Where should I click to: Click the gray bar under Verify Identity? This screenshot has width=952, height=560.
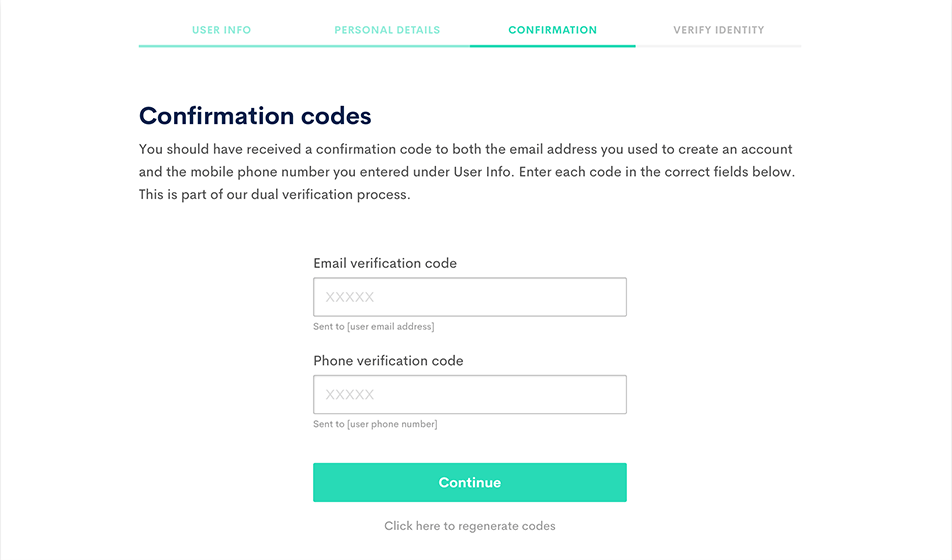(x=718, y=46)
